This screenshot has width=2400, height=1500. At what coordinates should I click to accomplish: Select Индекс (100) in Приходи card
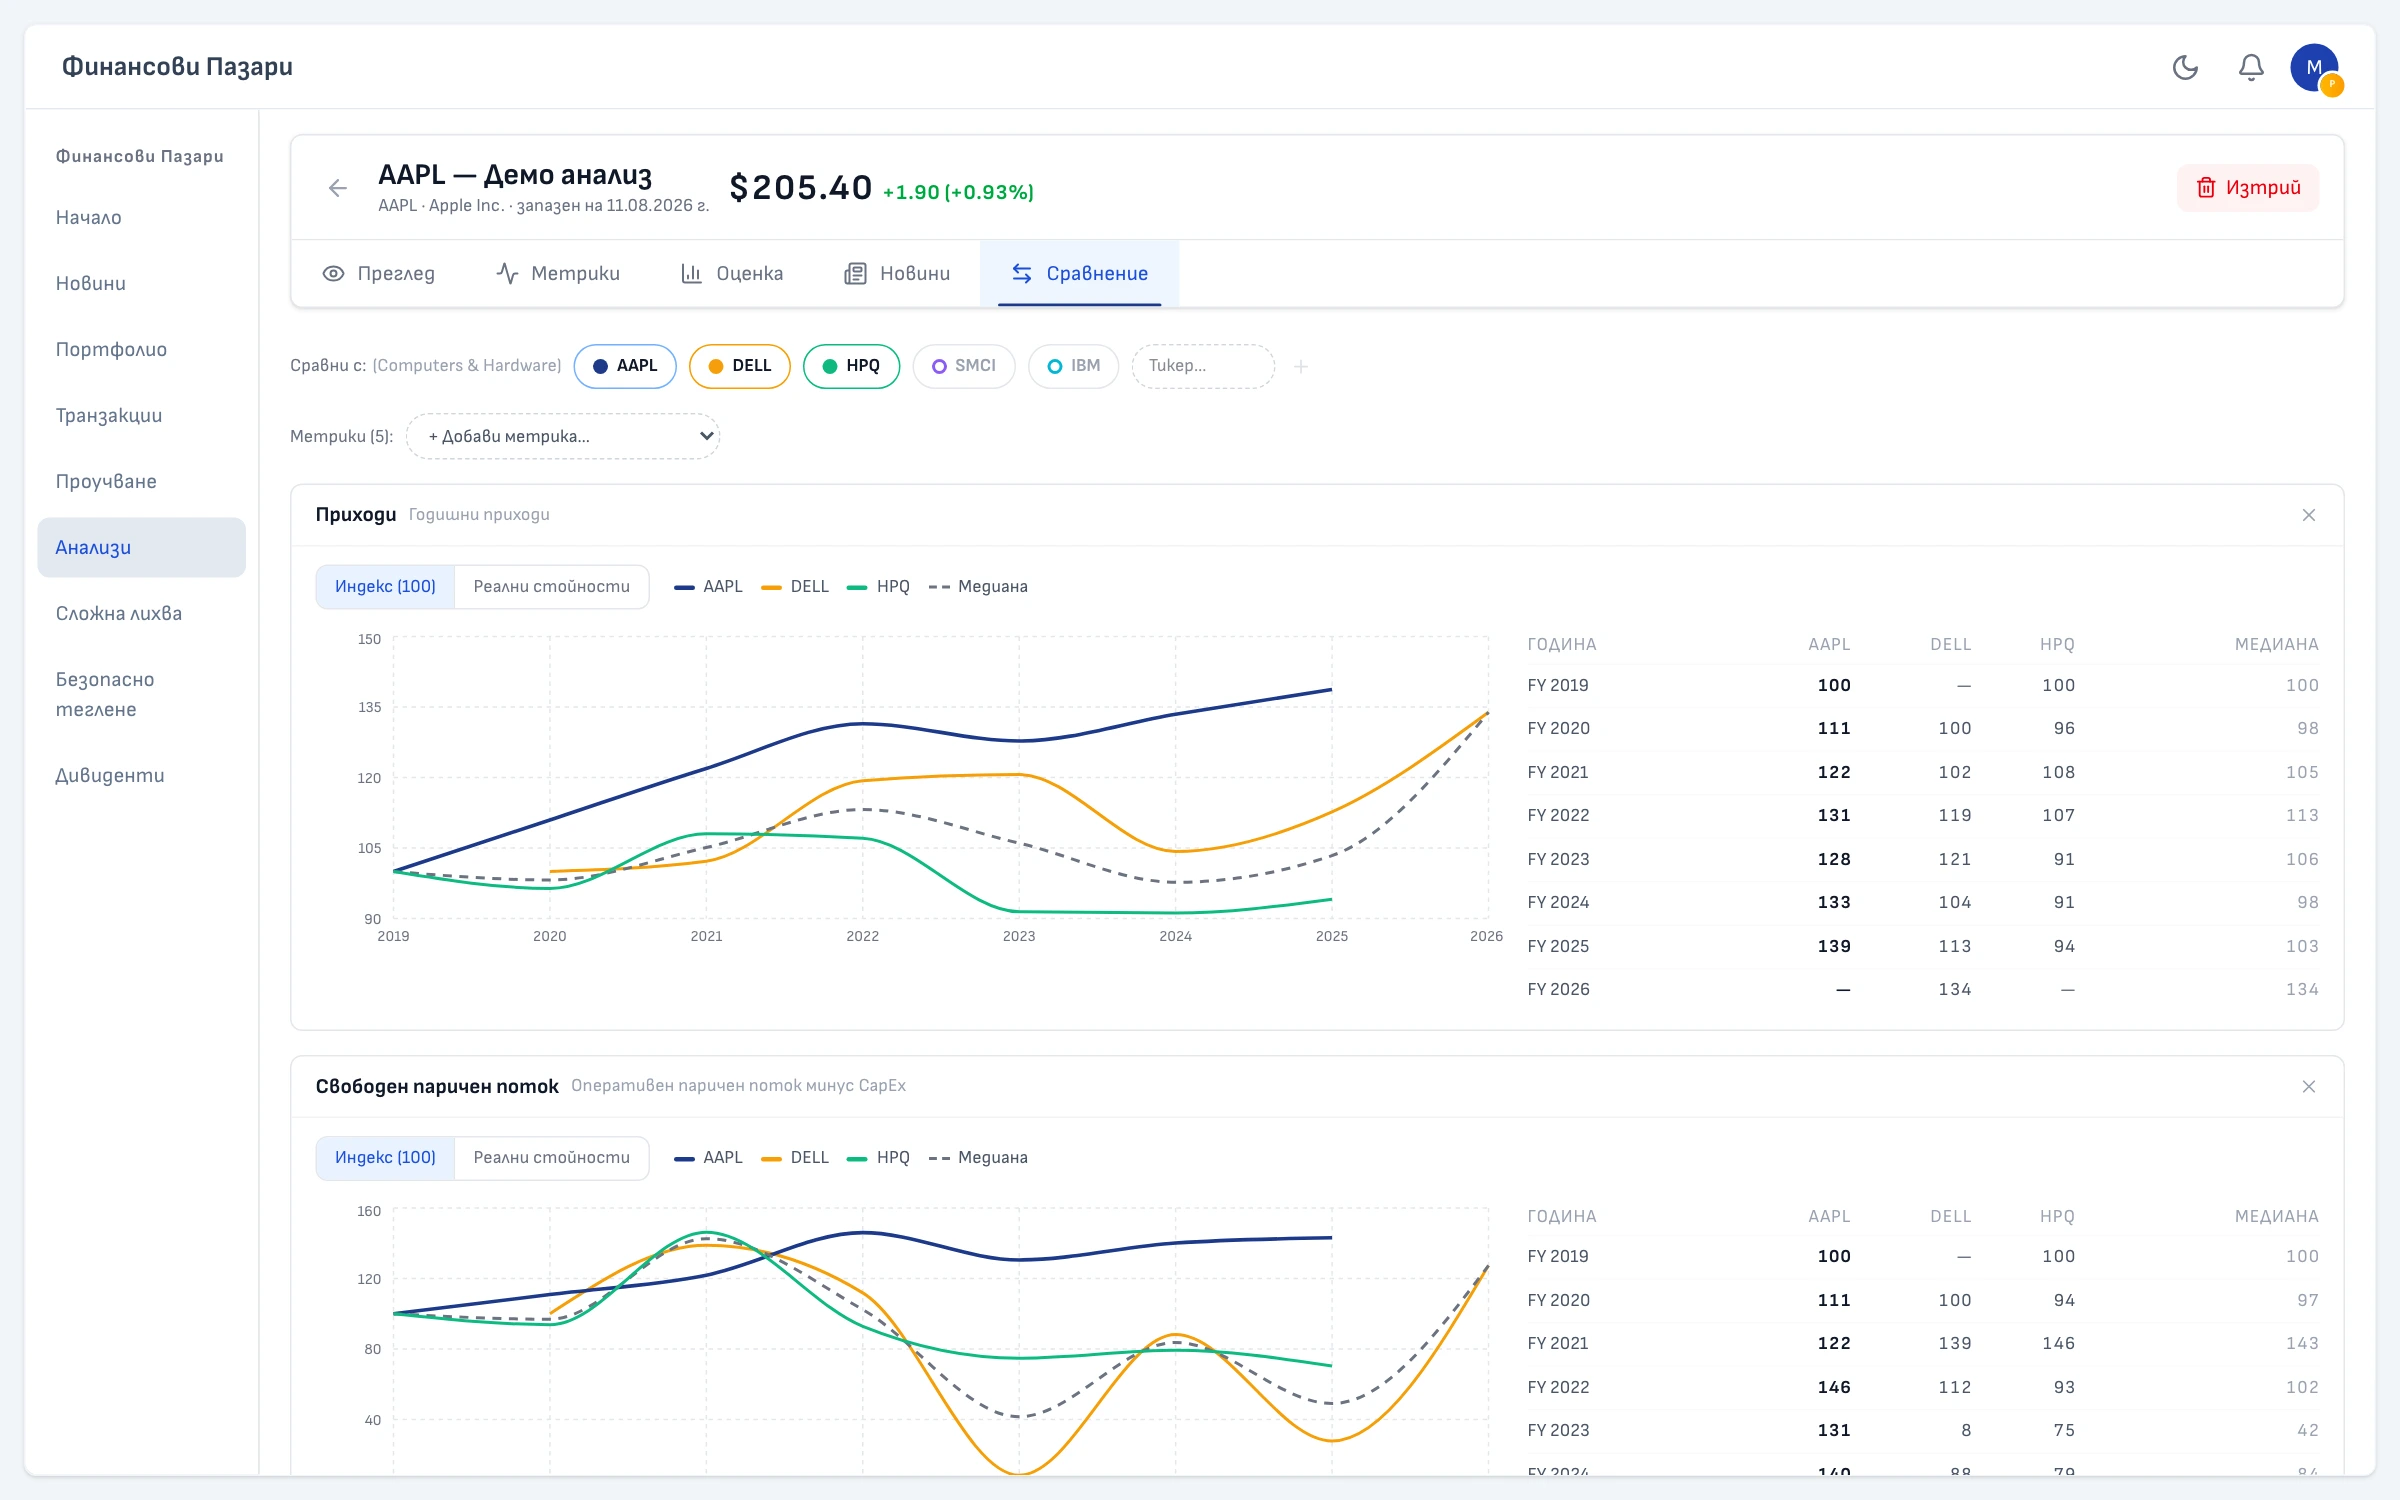coord(385,587)
